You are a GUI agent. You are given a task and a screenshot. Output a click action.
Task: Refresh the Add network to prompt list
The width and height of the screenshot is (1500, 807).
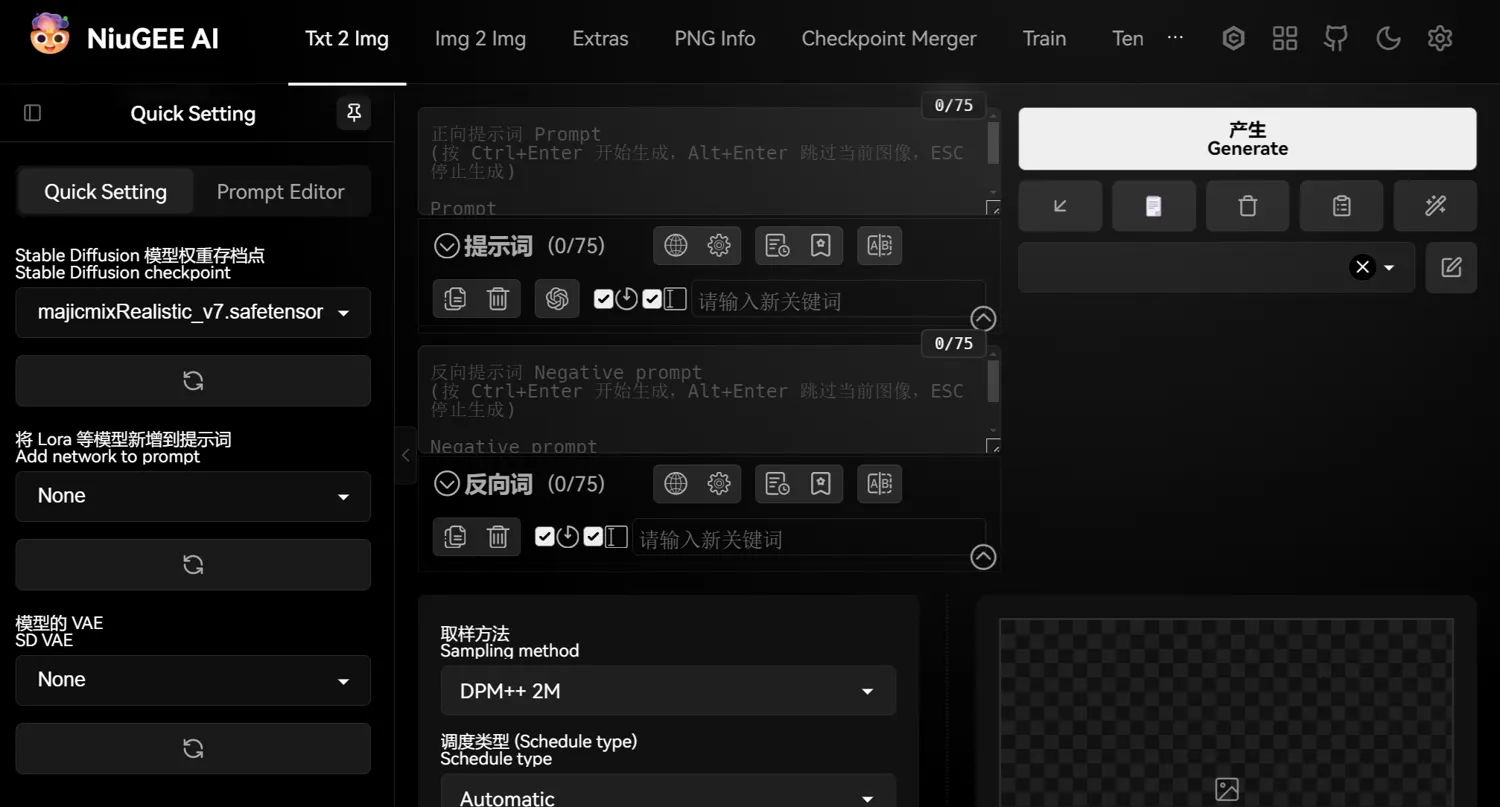pyautogui.click(x=193, y=564)
